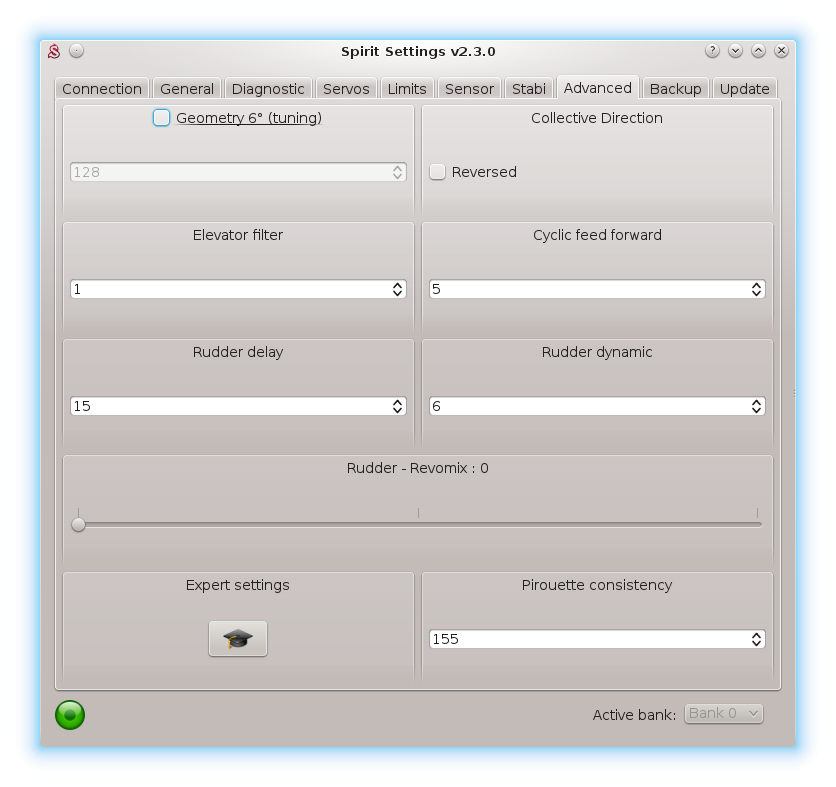Open the Rudder delay dropdown
The image size is (836, 787).
point(238,406)
